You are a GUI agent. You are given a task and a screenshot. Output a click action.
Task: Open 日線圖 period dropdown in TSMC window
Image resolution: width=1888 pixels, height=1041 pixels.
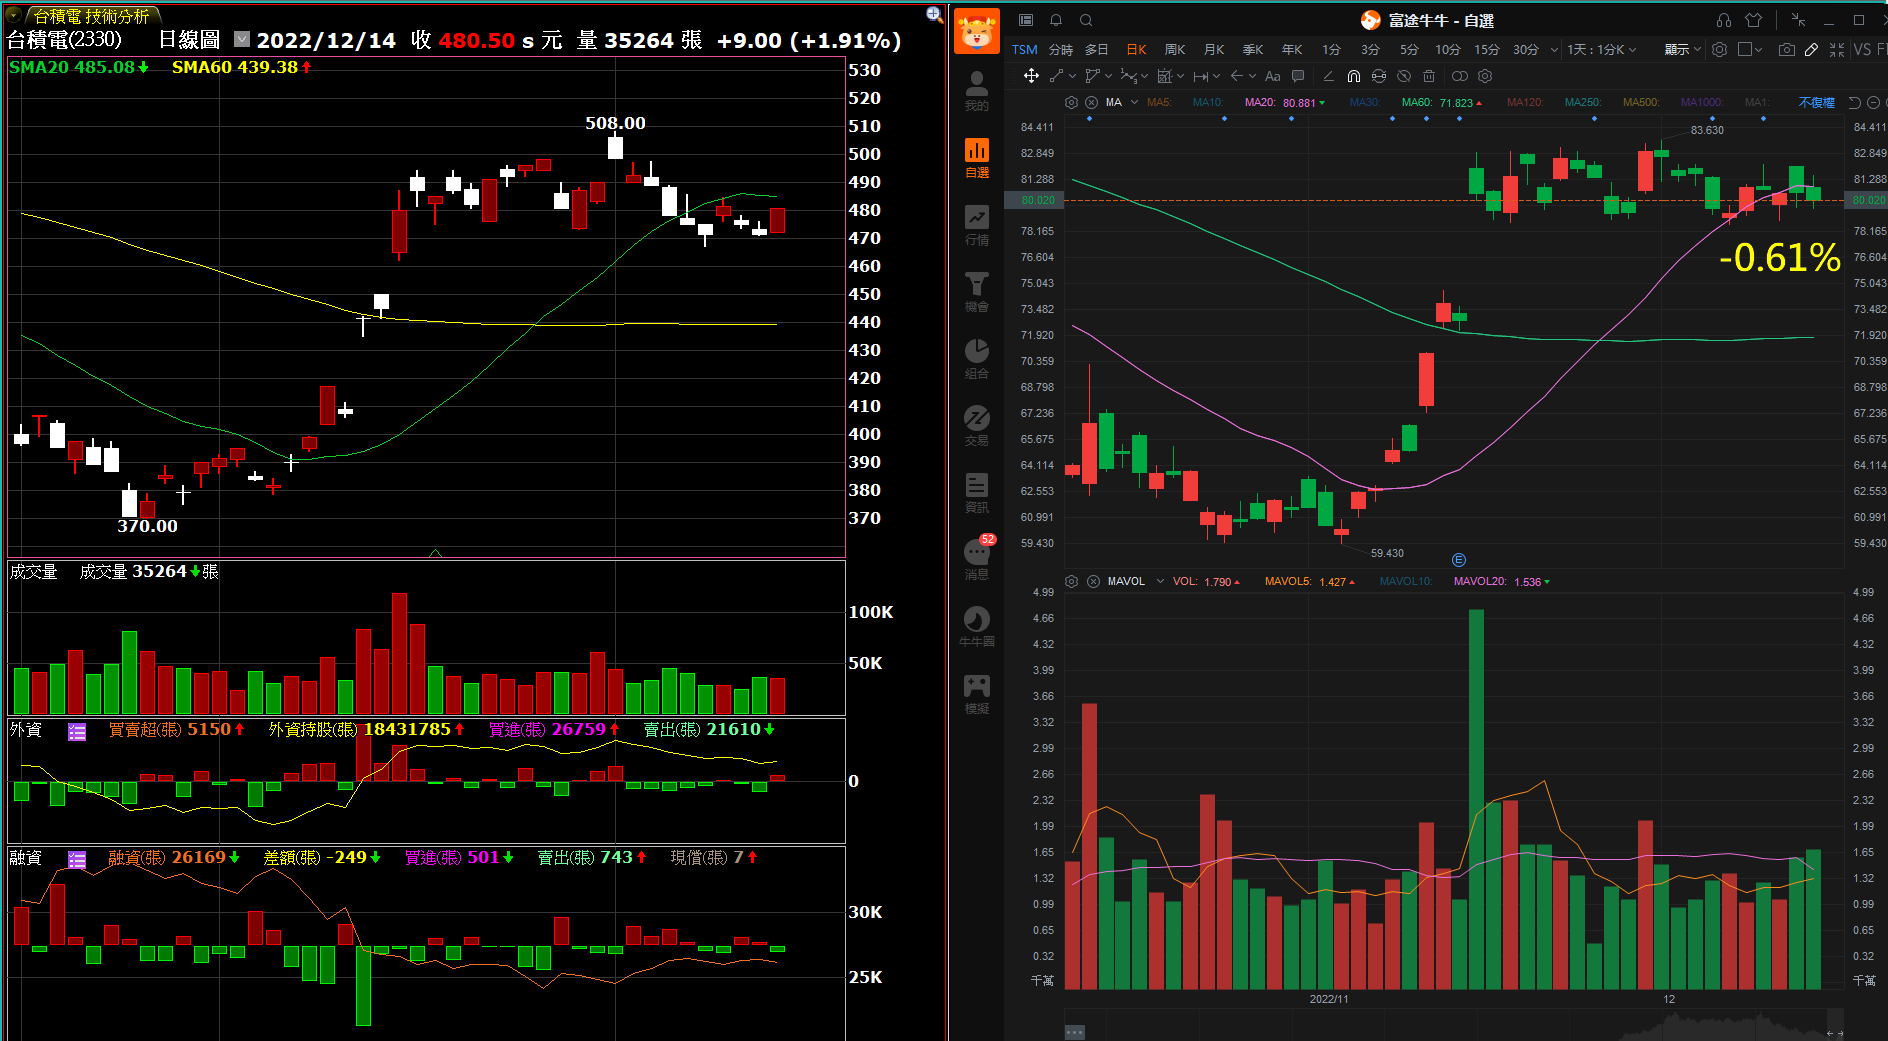pyautogui.click(x=242, y=39)
